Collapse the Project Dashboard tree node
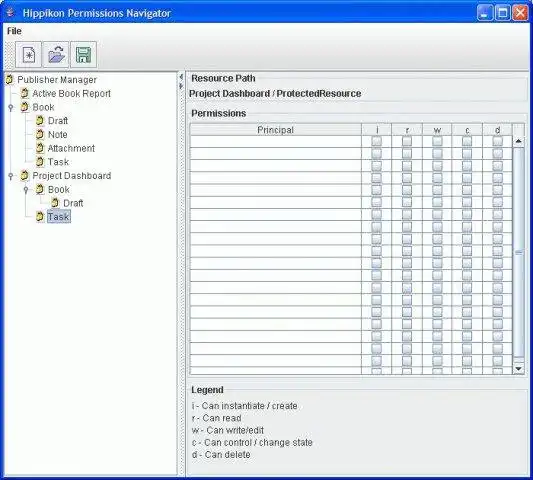 (11, 176)
